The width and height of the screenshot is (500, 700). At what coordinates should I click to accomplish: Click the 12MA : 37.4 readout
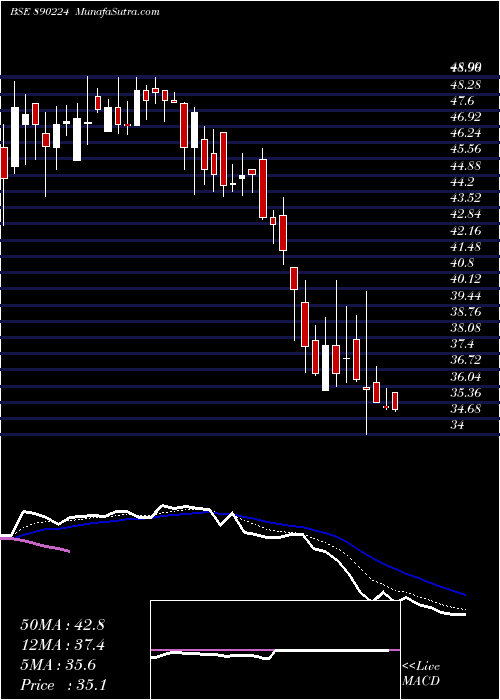(62, 645)
